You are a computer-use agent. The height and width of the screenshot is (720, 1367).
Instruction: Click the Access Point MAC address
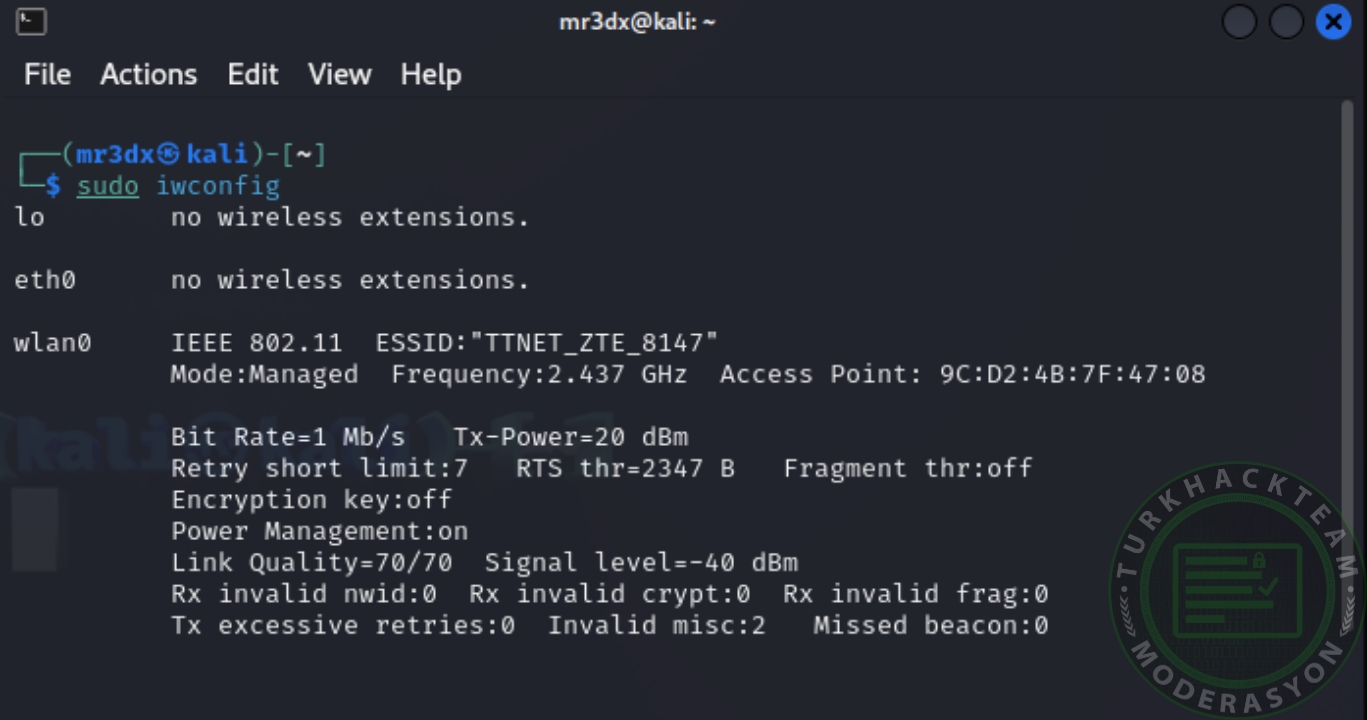coord(1072,375)
